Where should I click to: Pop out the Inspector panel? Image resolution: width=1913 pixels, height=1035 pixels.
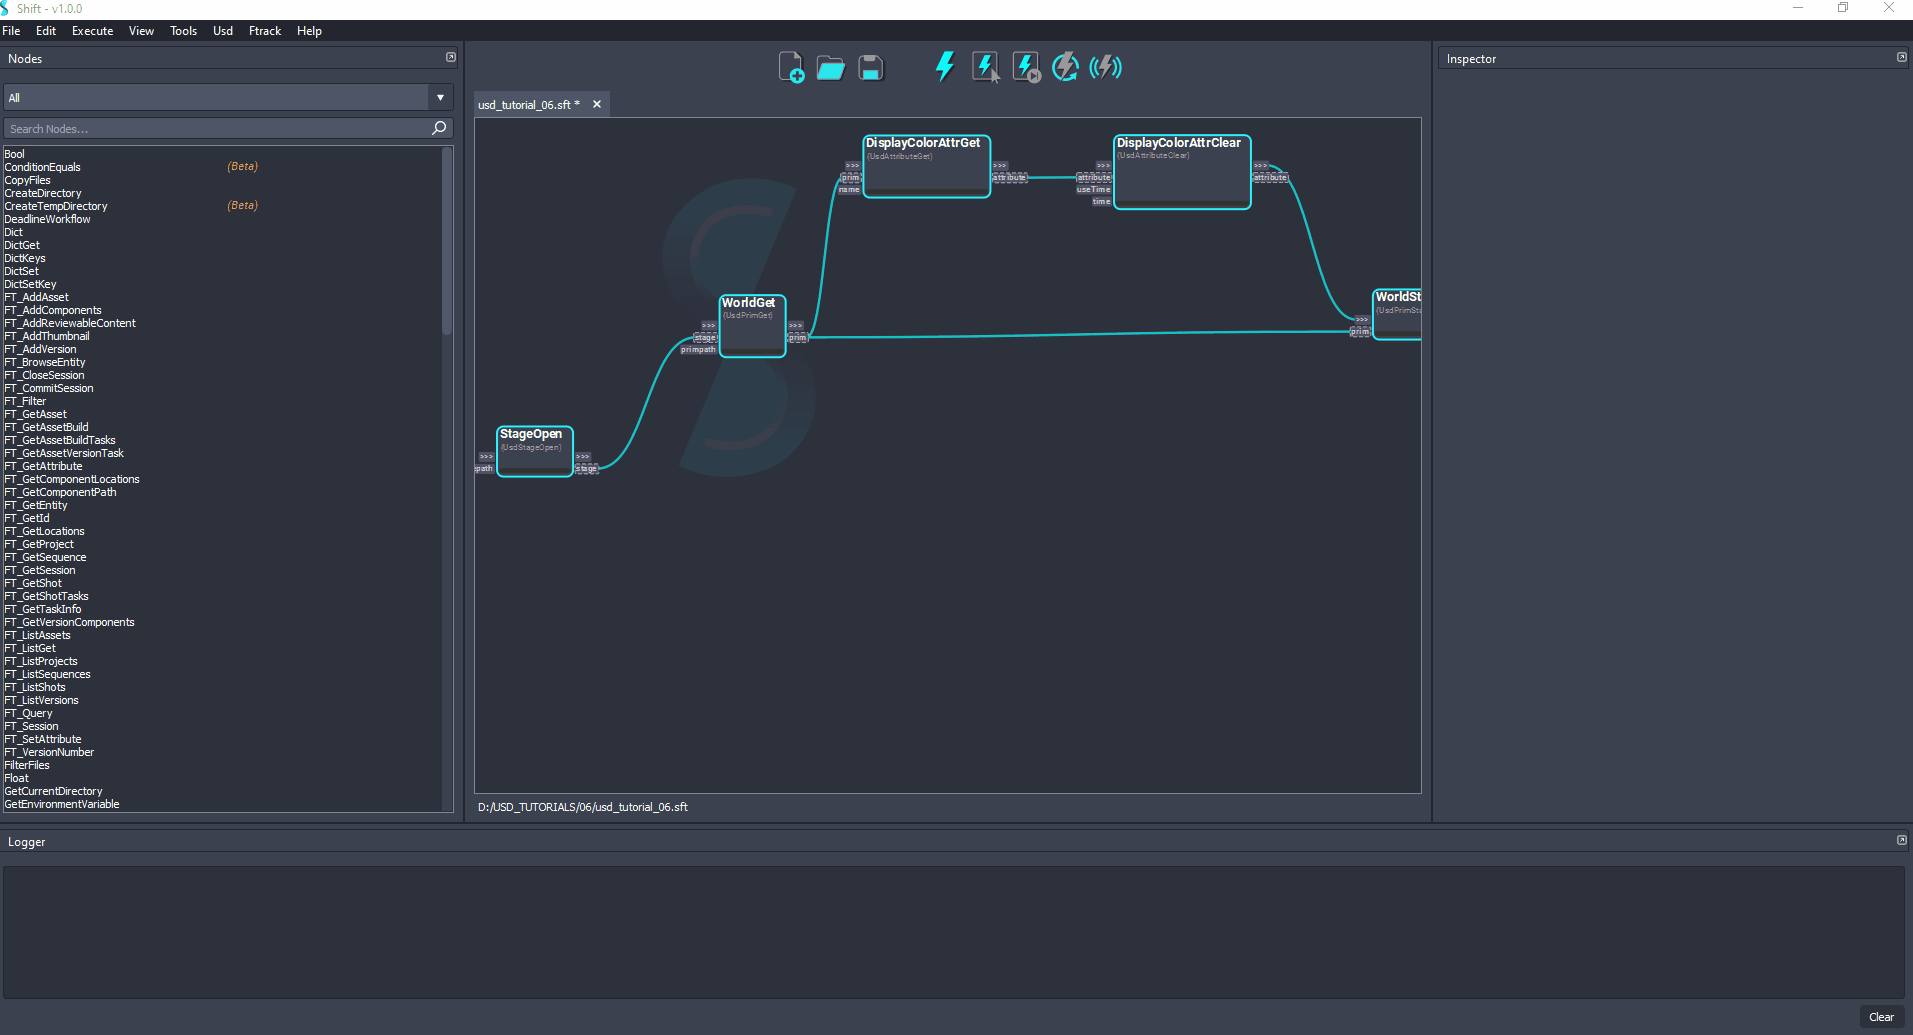coord(1900,57)
